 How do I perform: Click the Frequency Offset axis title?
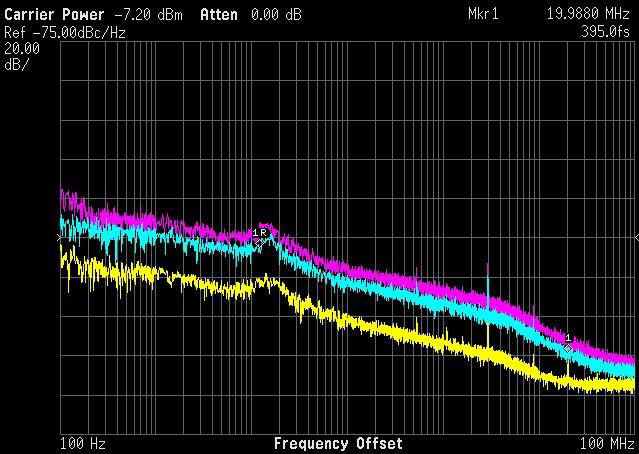pos(338,443)
